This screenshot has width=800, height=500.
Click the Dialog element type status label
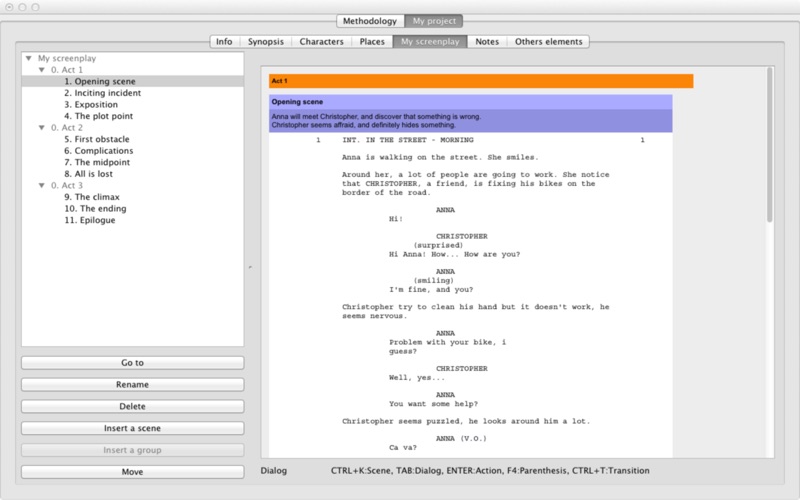tap(273, 470)
